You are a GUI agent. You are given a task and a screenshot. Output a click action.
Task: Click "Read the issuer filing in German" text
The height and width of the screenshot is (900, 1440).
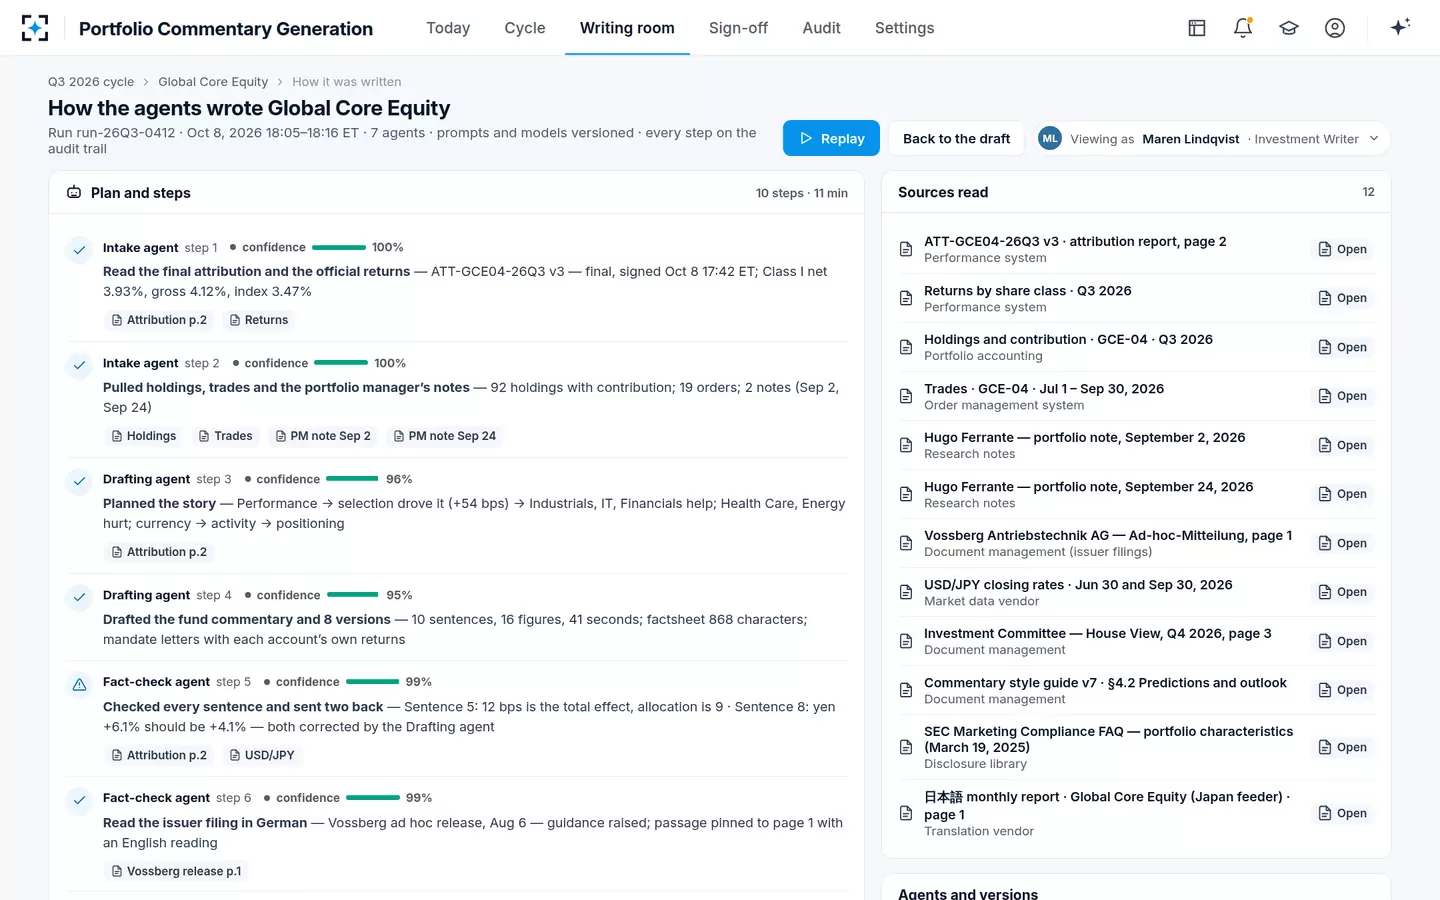point(205,823)
